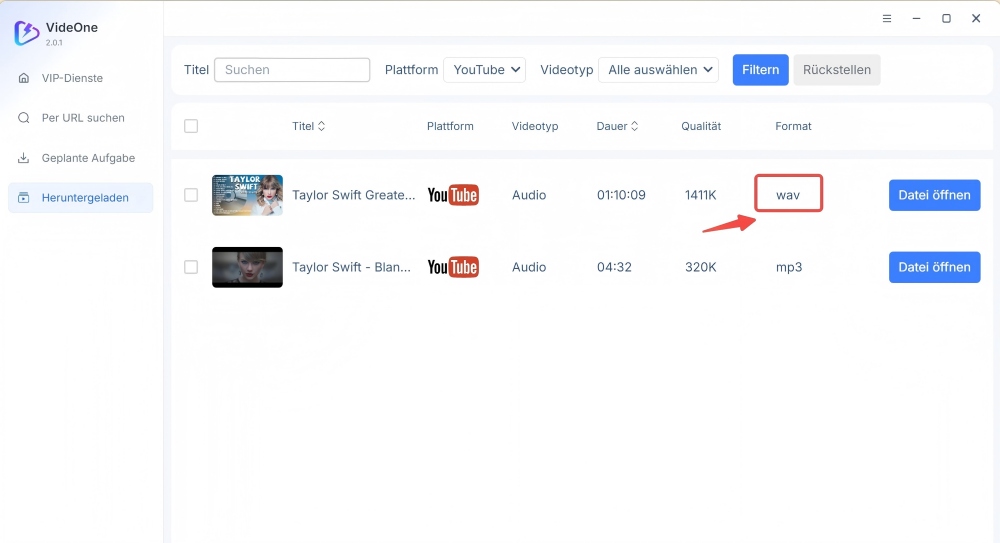The width and height of the screenshot is (1000, 543).
Task: Click Audio type in 320K row
Action: tap(529, 267)
